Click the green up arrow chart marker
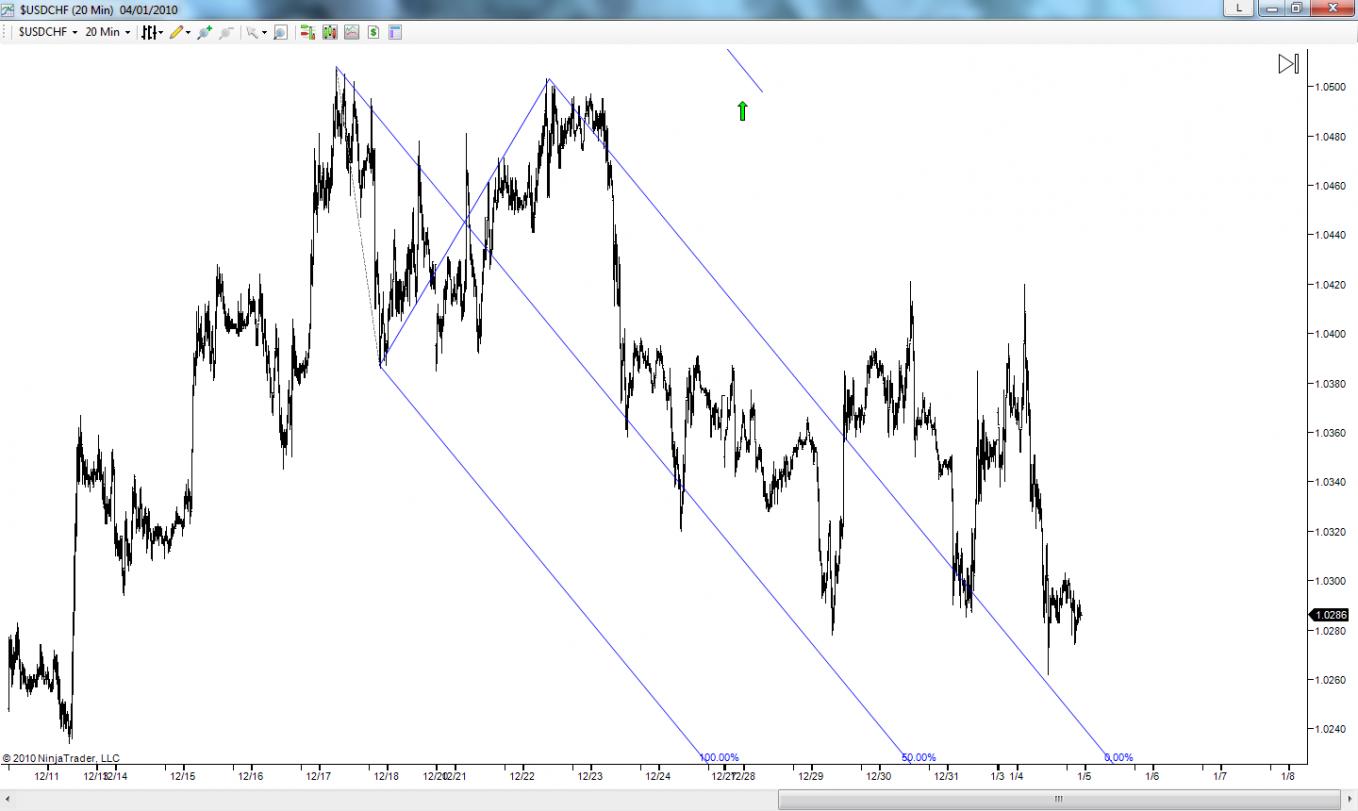The image size is (1358, 811). 742,111
